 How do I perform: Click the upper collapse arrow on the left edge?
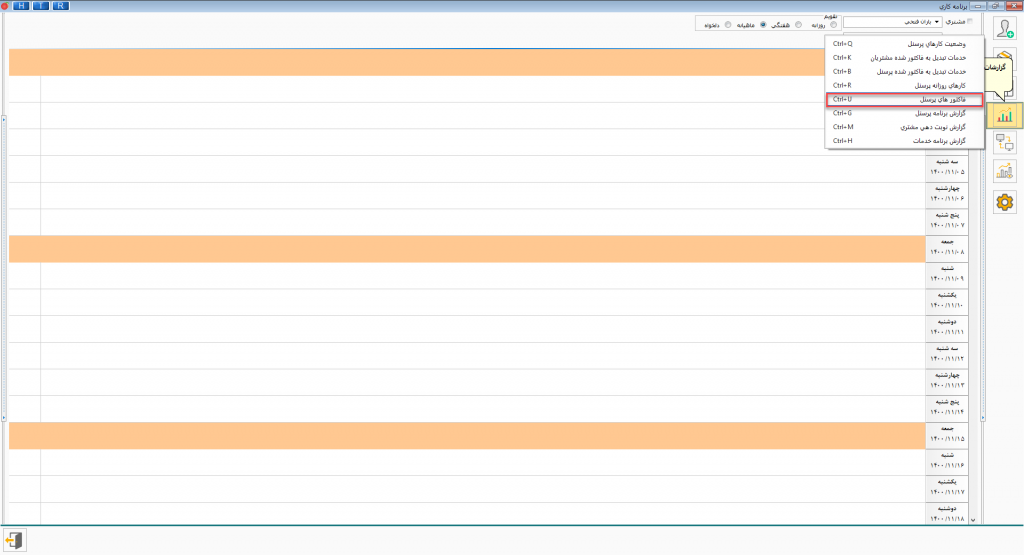[x=3, y=119]
